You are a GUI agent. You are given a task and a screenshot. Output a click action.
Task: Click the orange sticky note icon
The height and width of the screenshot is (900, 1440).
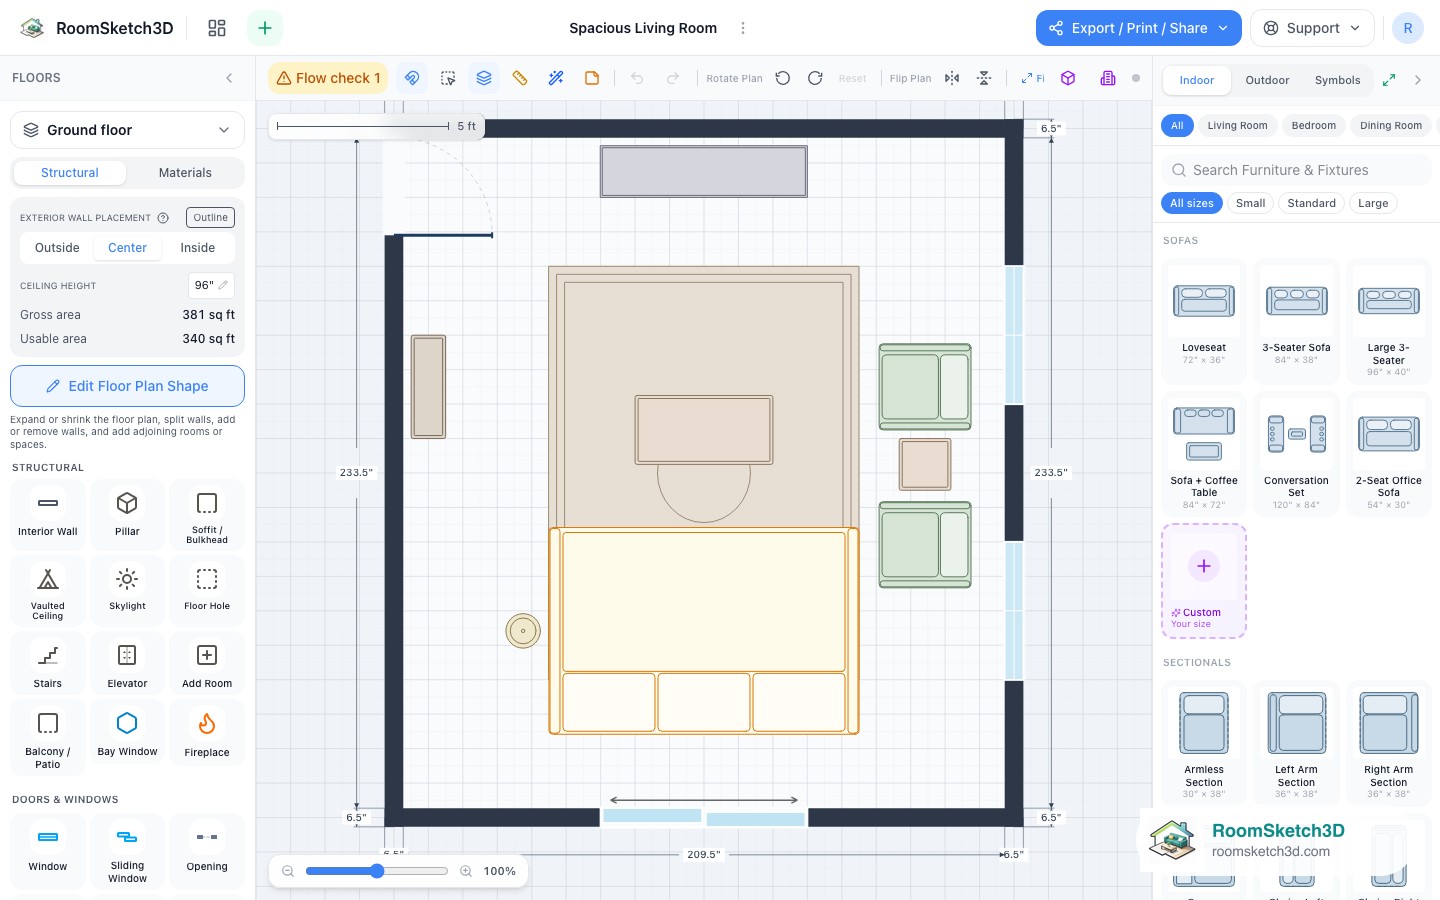click(x=592, y=78)
